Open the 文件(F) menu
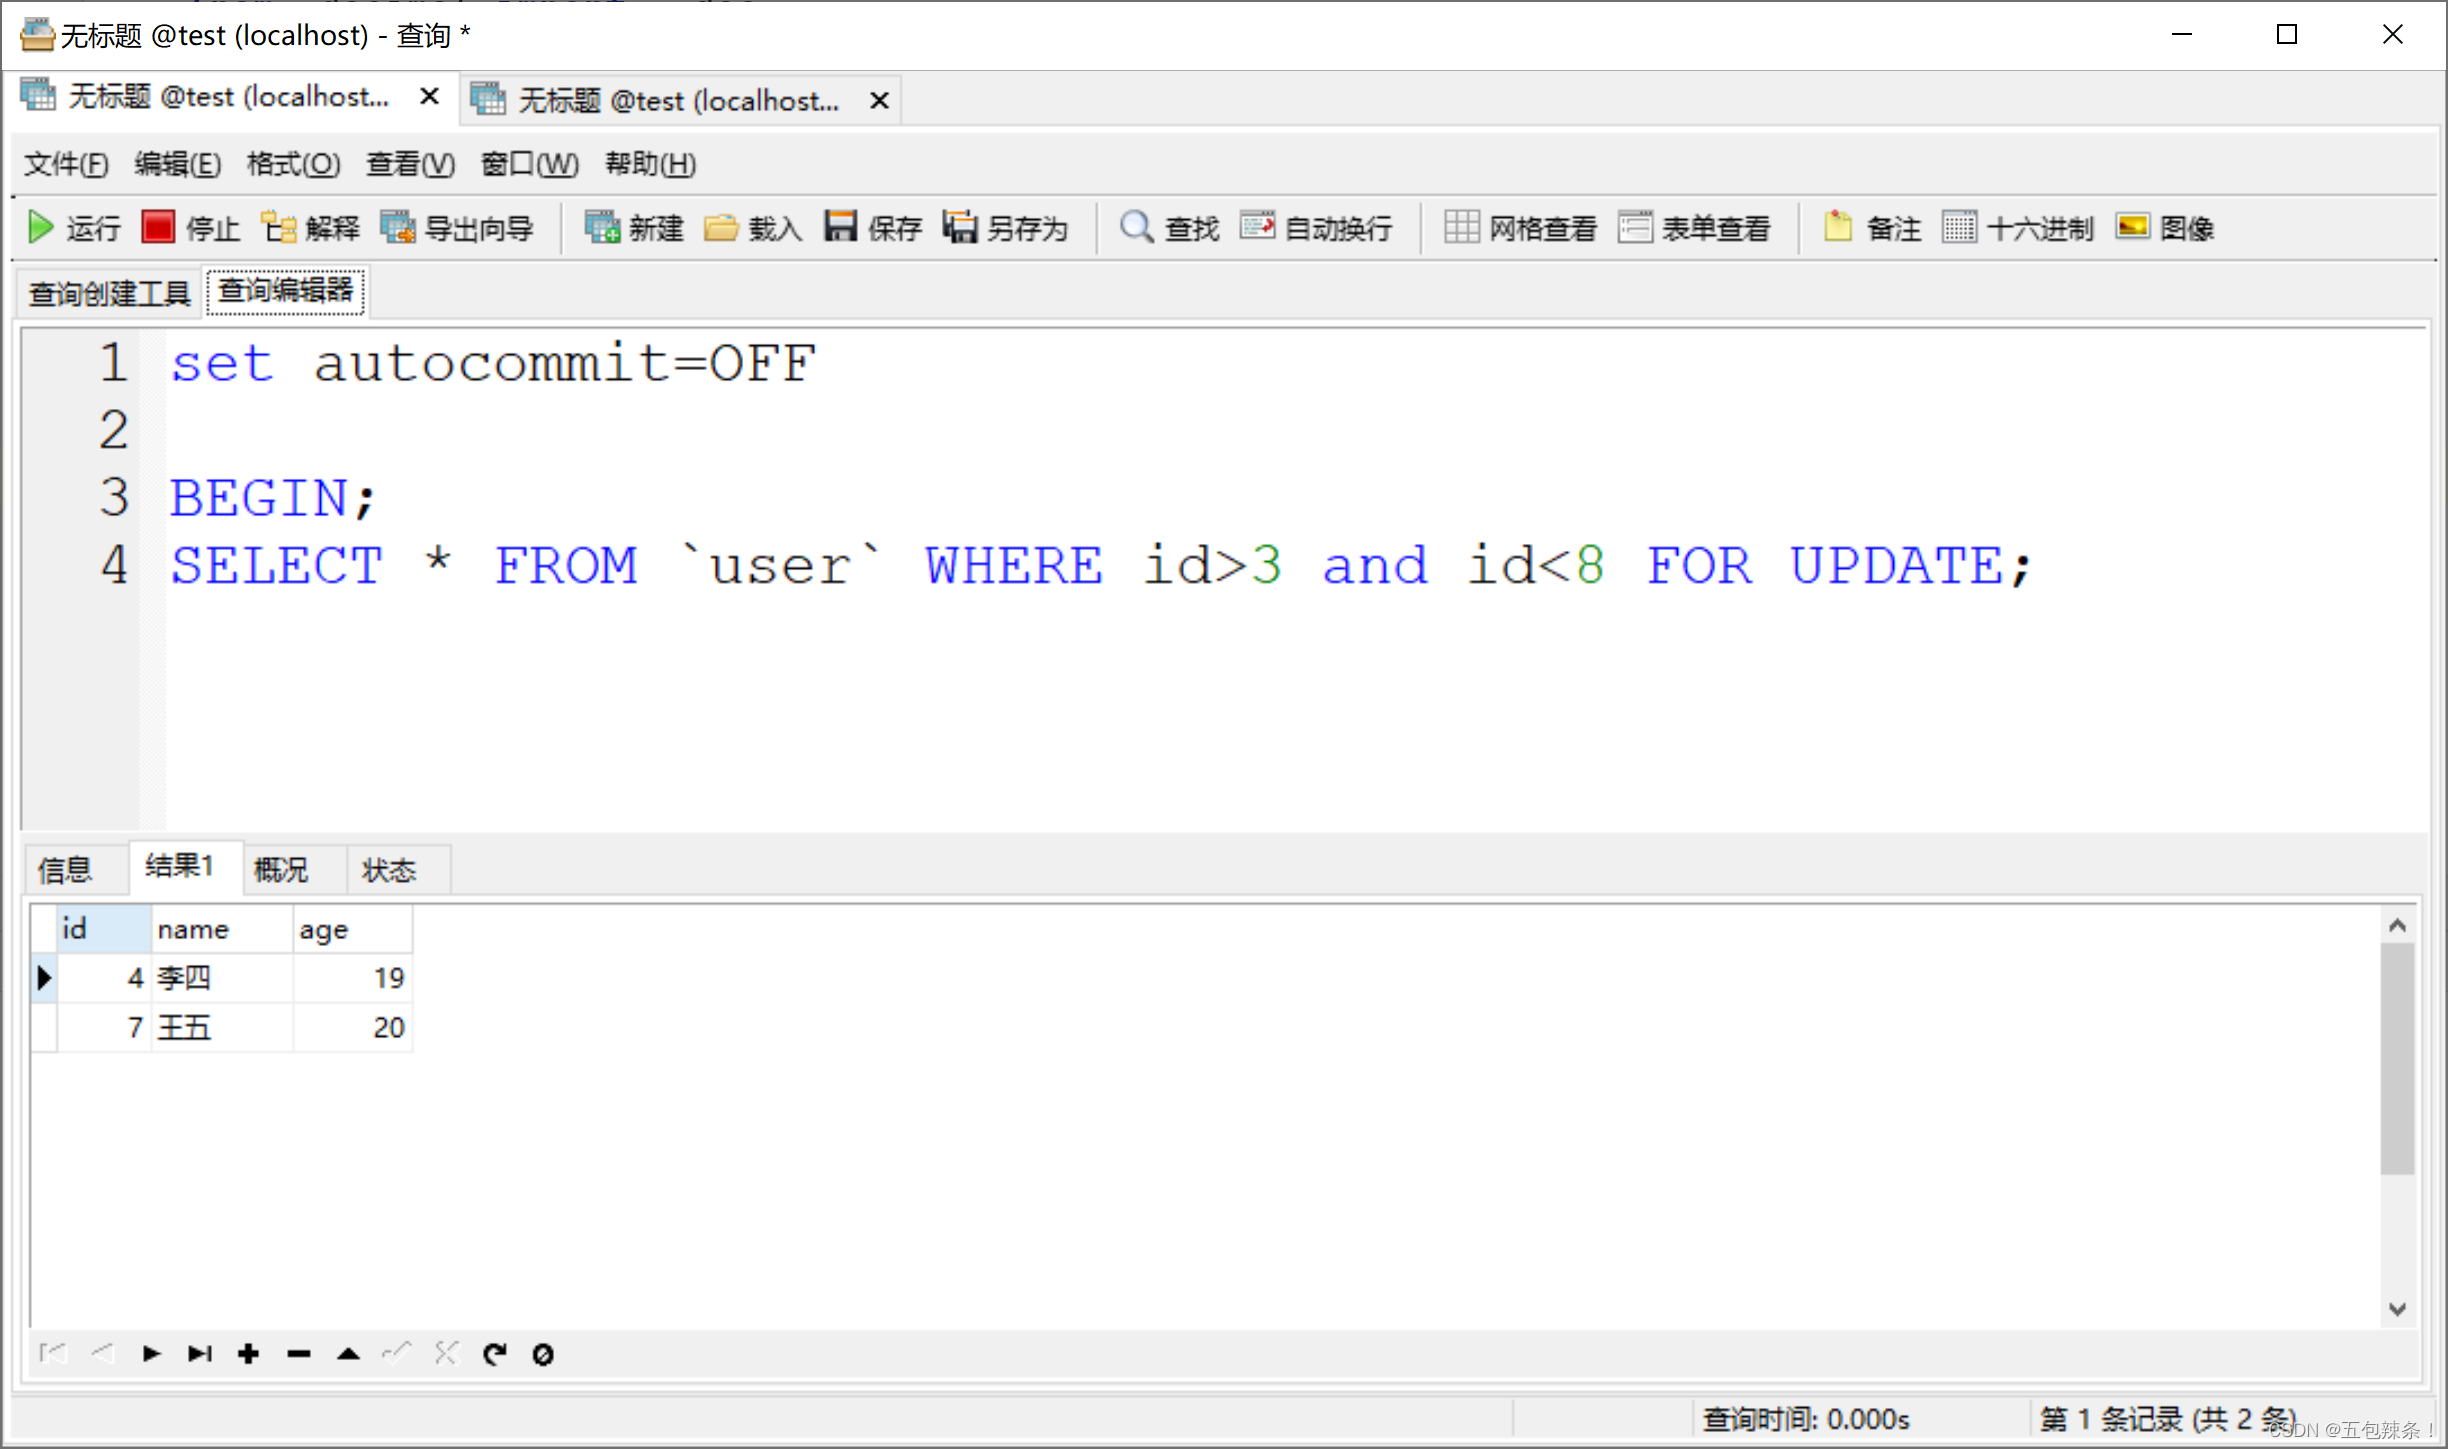This screenshot has height=1449, width=2448. click(66, 164)
